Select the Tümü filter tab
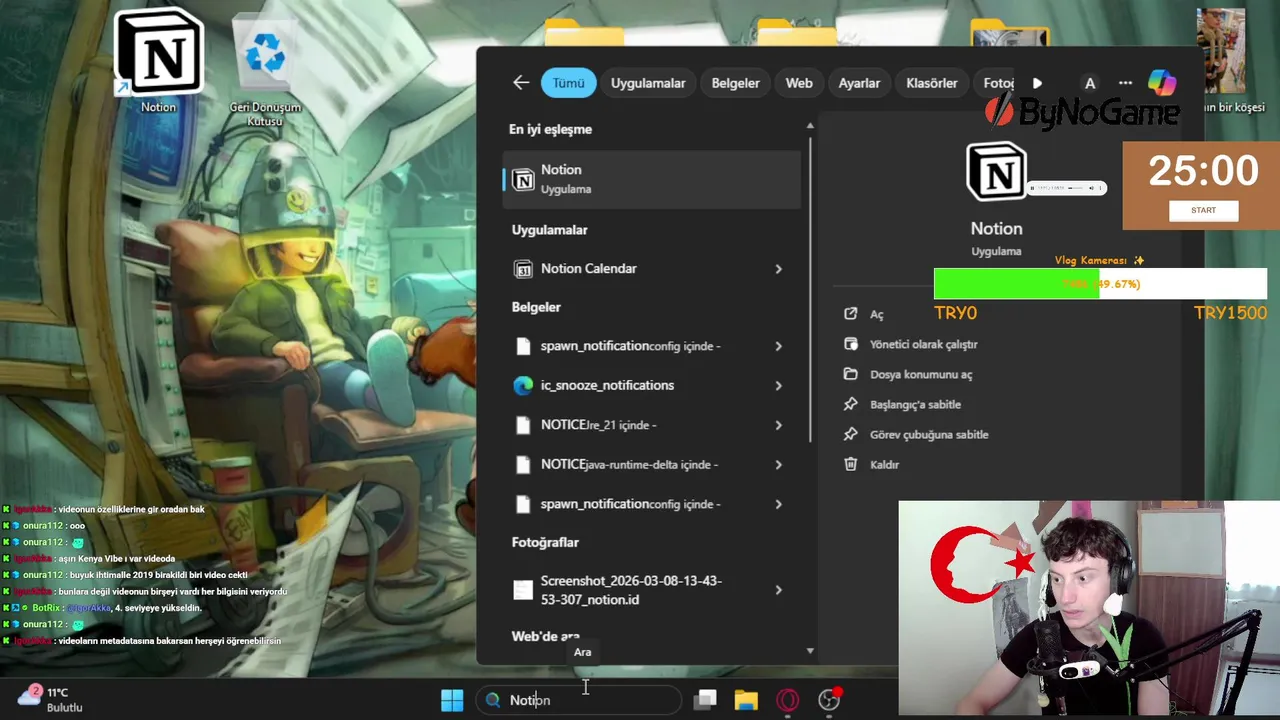1280x720 pixels. point(568,83)
